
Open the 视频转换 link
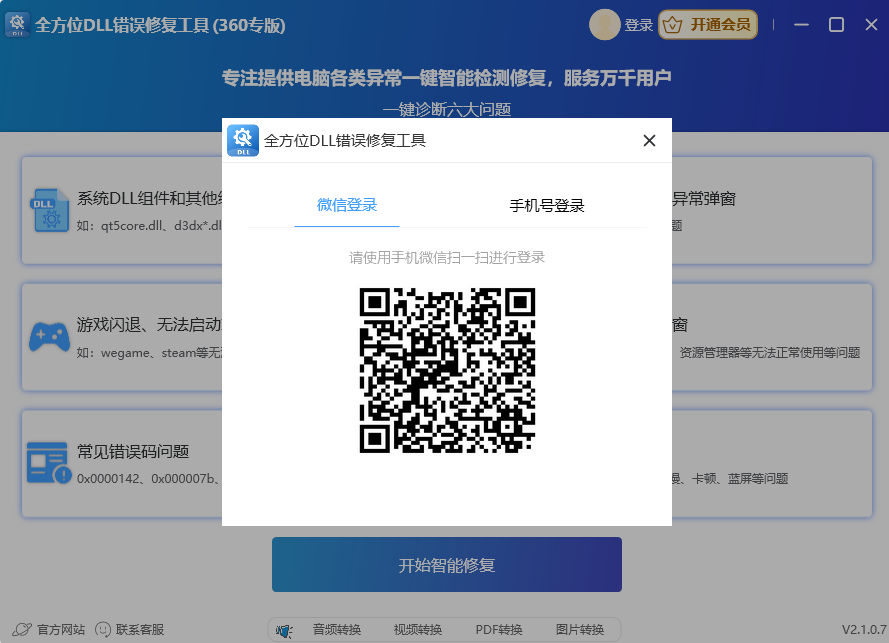pyautogui.click(x=418, y=630)
